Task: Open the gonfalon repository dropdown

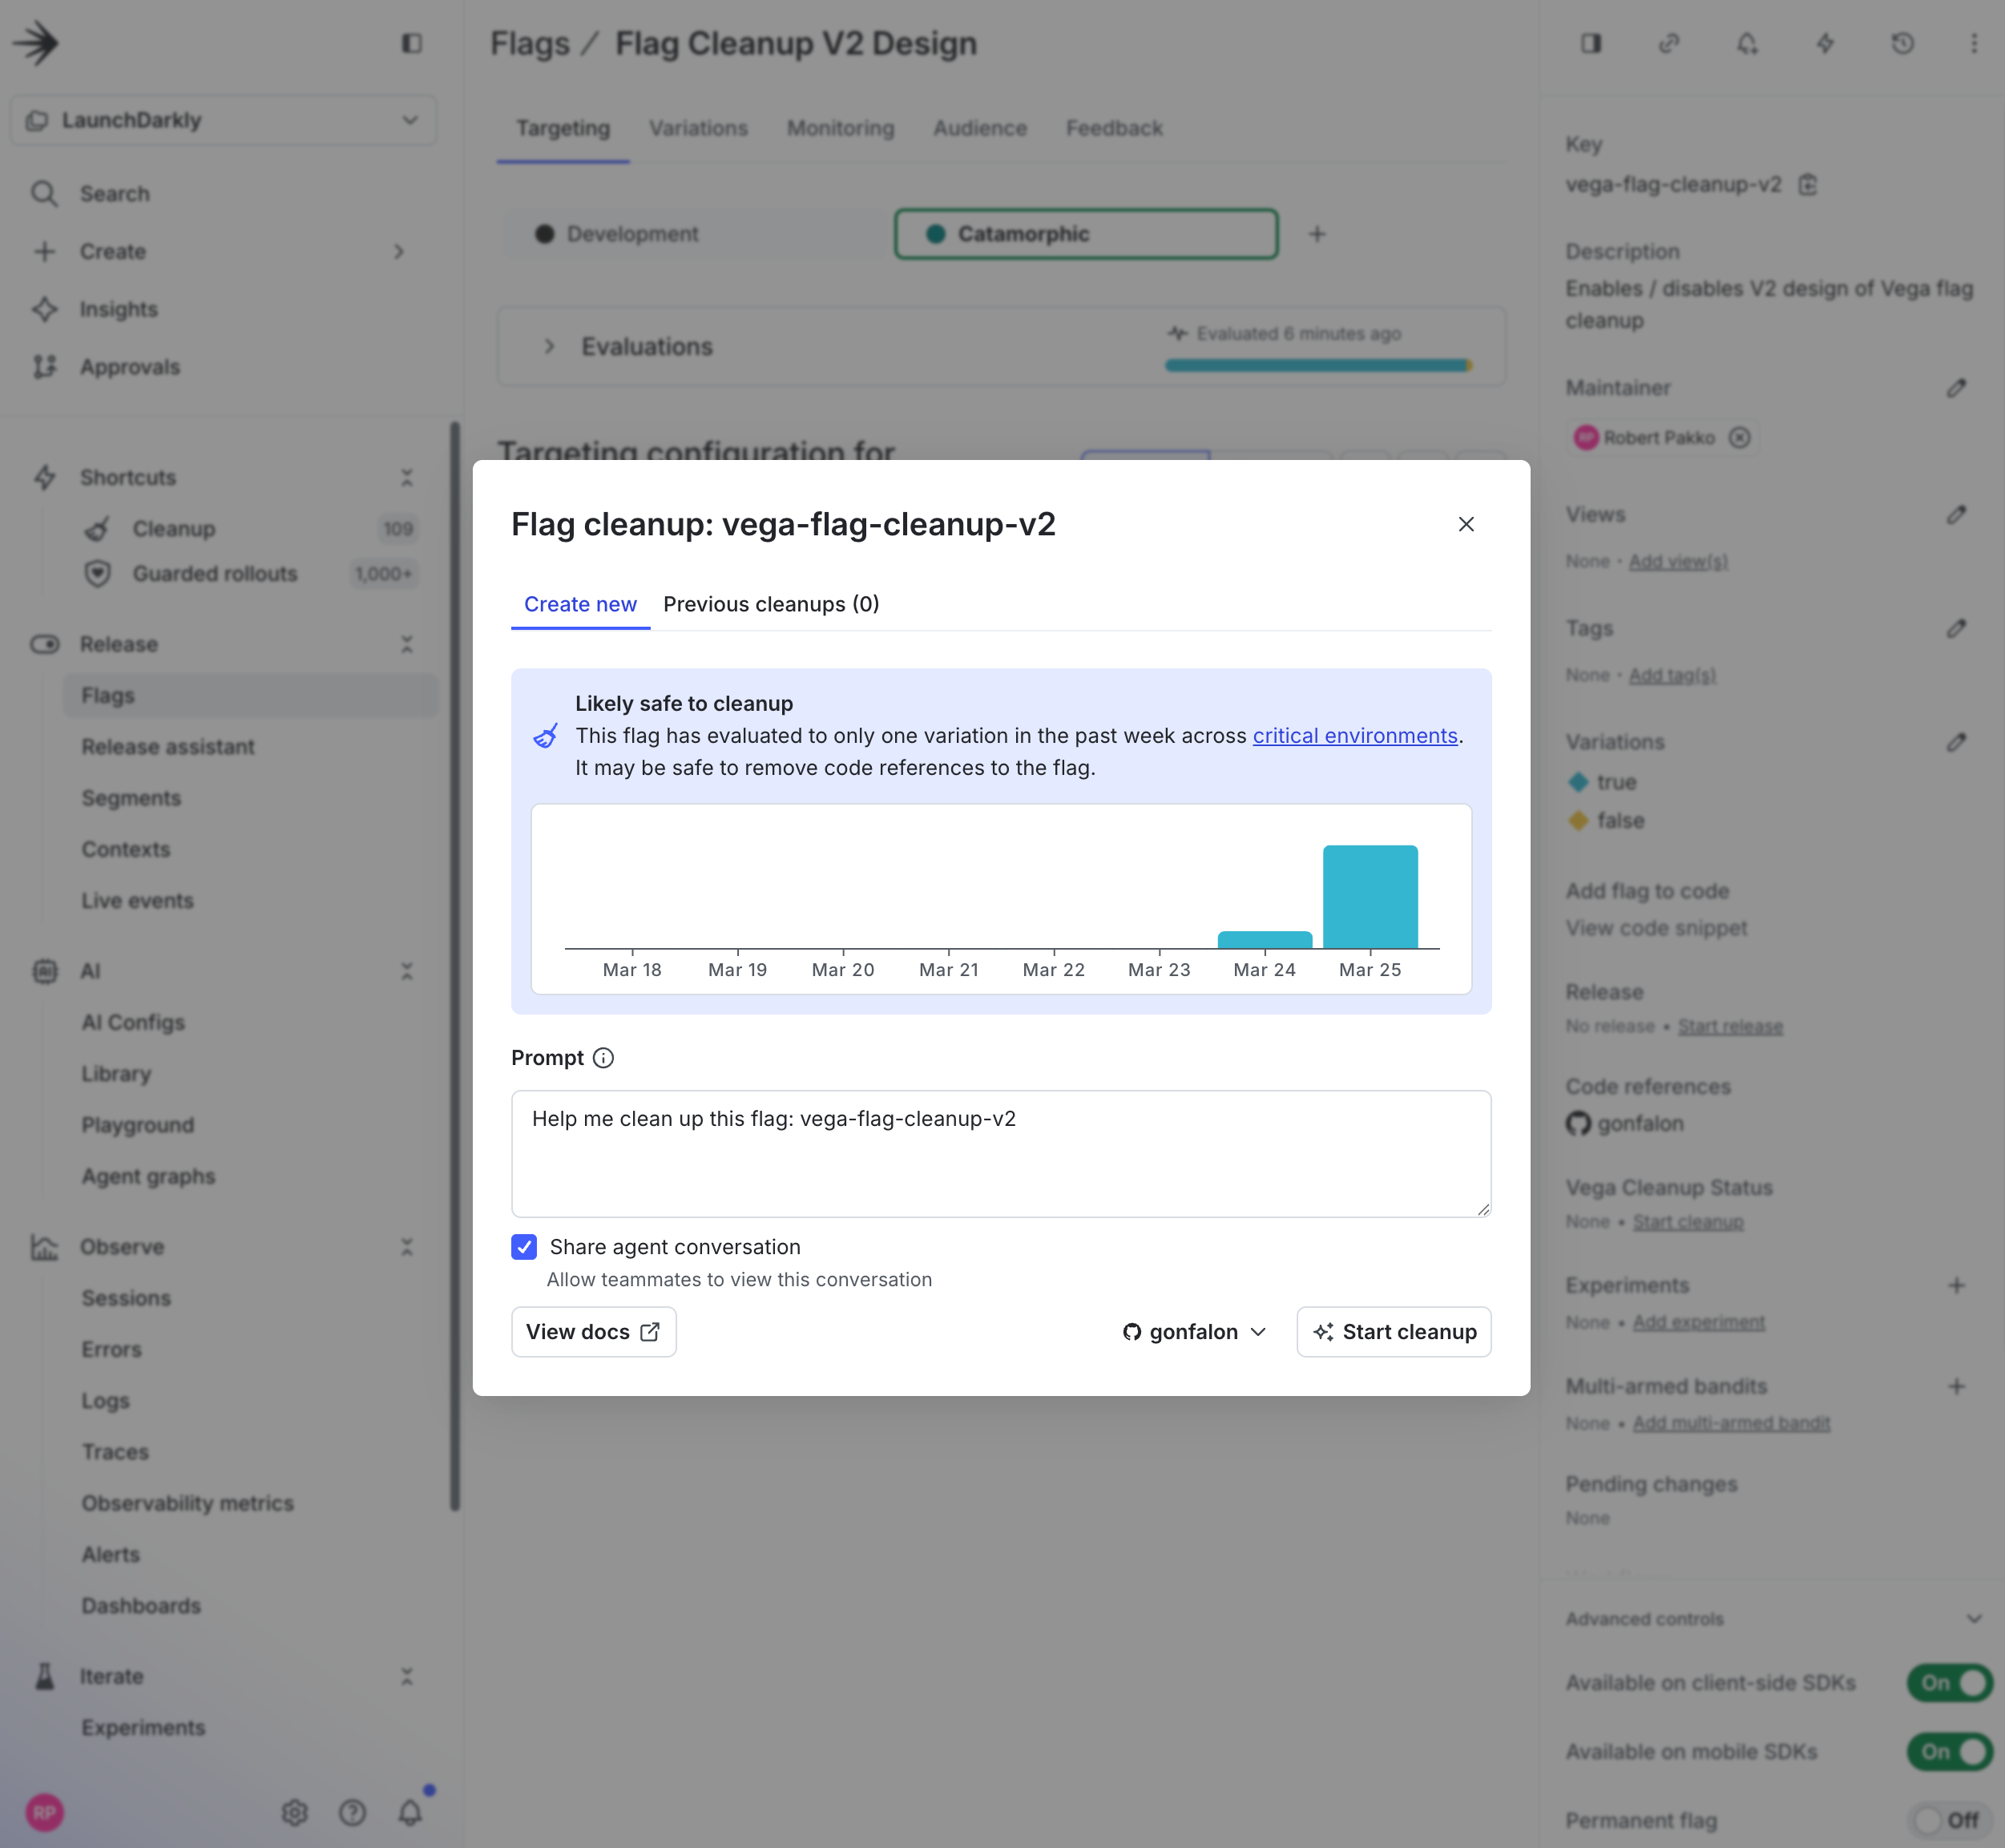Action: point(1193,1331)
